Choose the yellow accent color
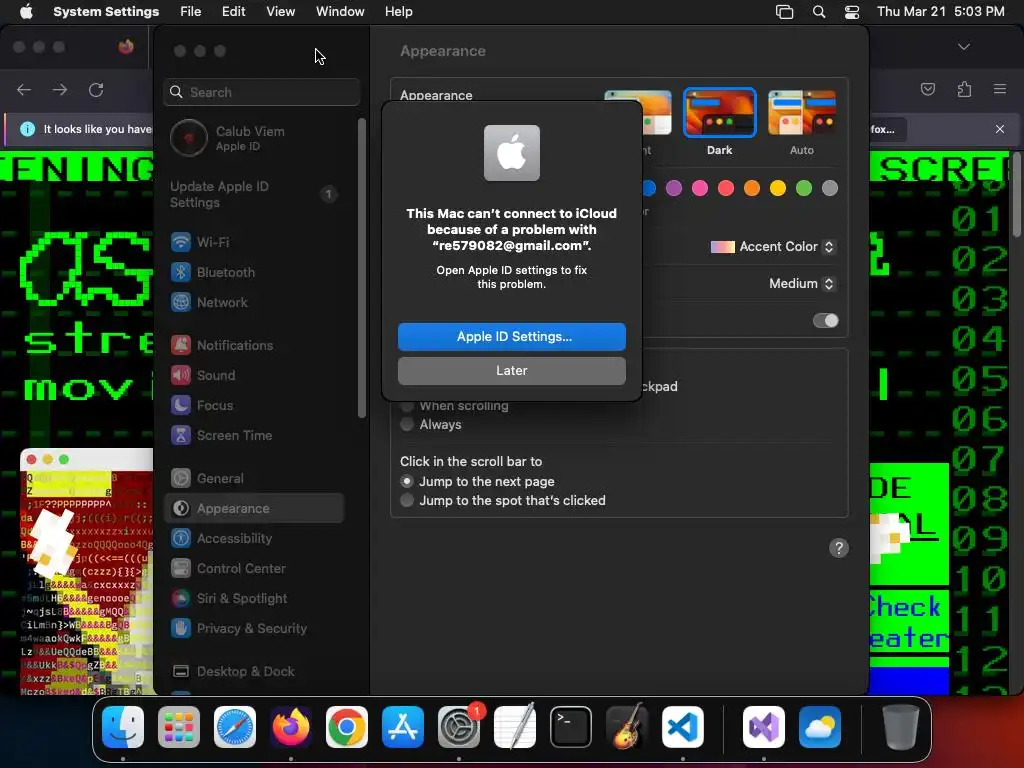 (x=778, y=189)
